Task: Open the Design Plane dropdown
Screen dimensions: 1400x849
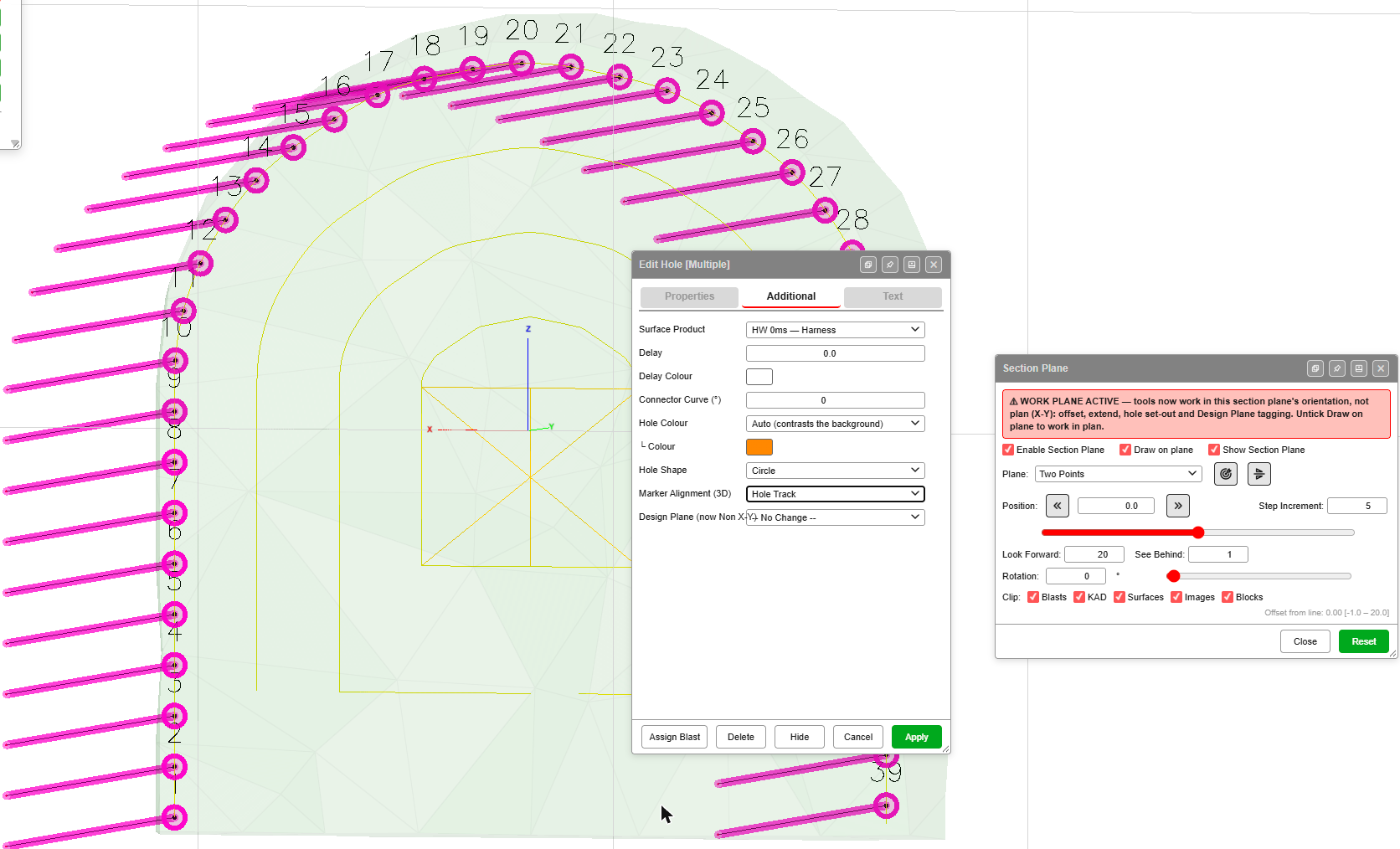Action: (x=835, y=517)
